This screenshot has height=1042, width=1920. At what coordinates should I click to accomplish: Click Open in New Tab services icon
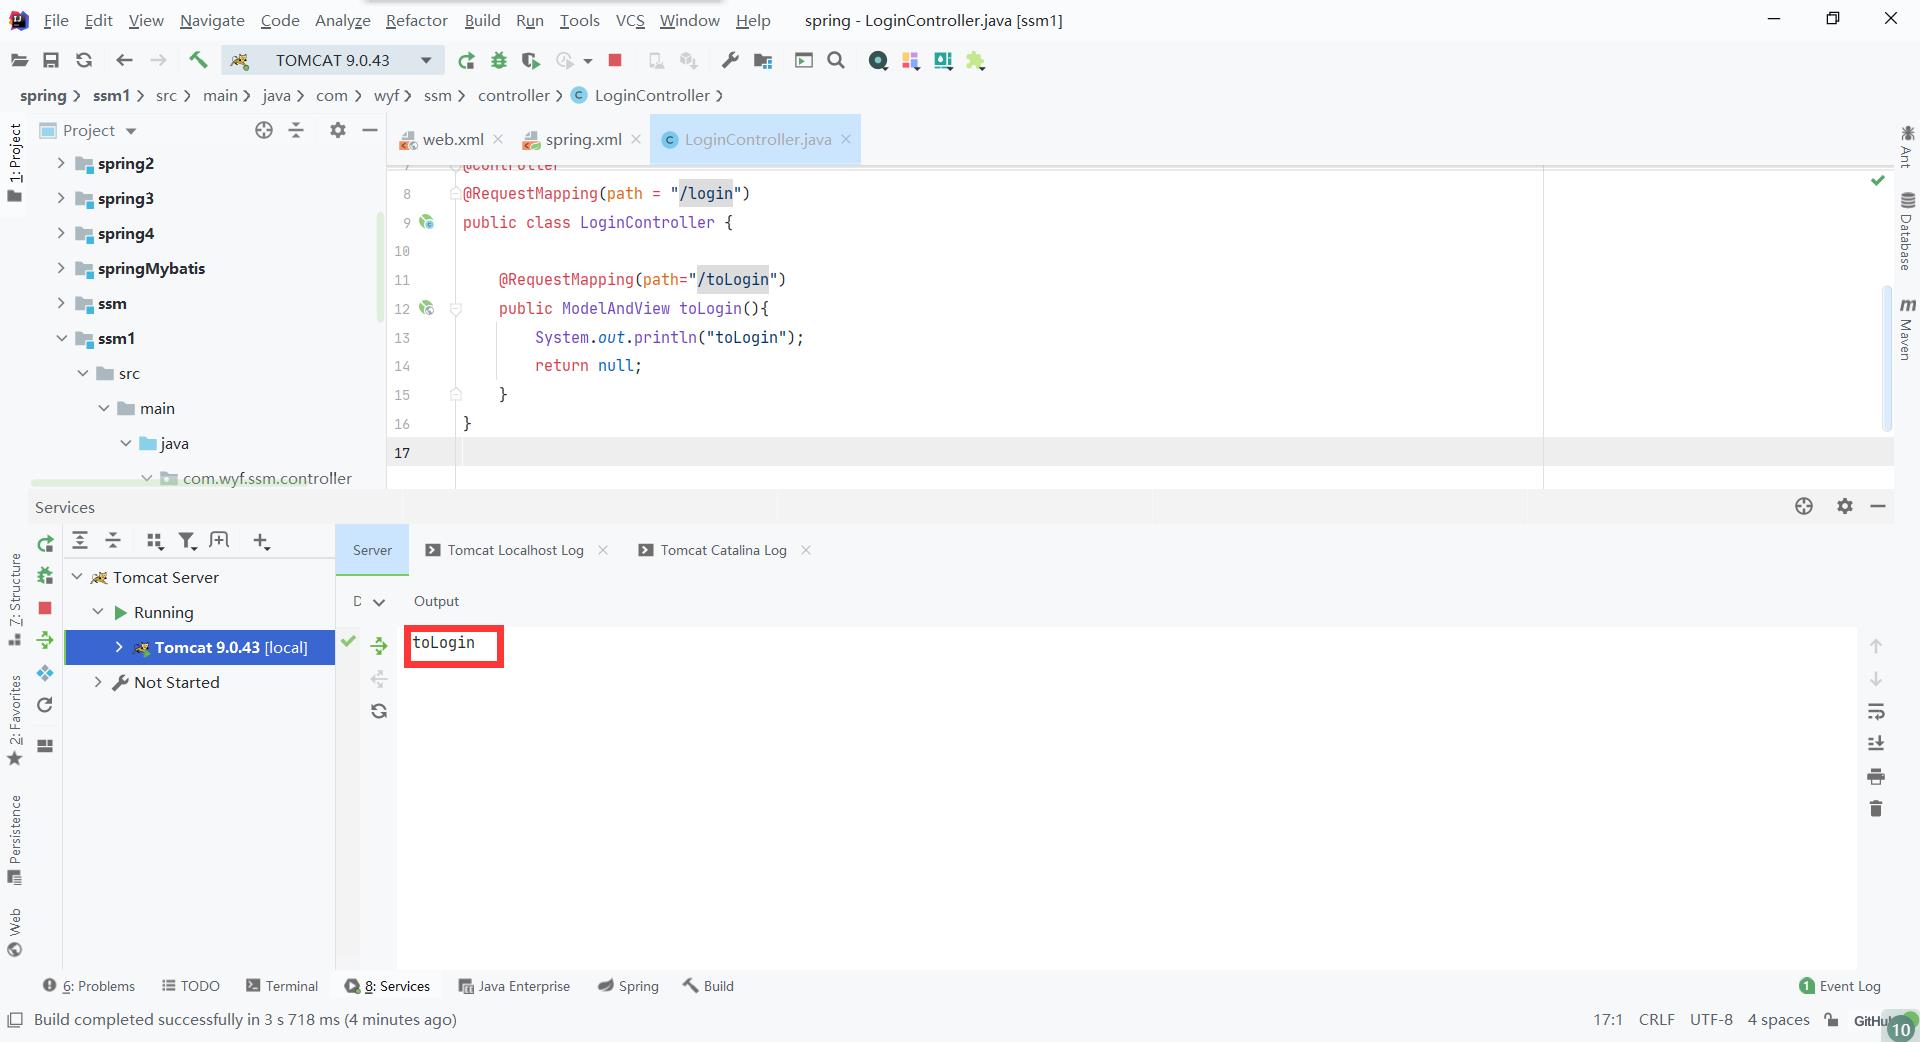pos(219,541)
